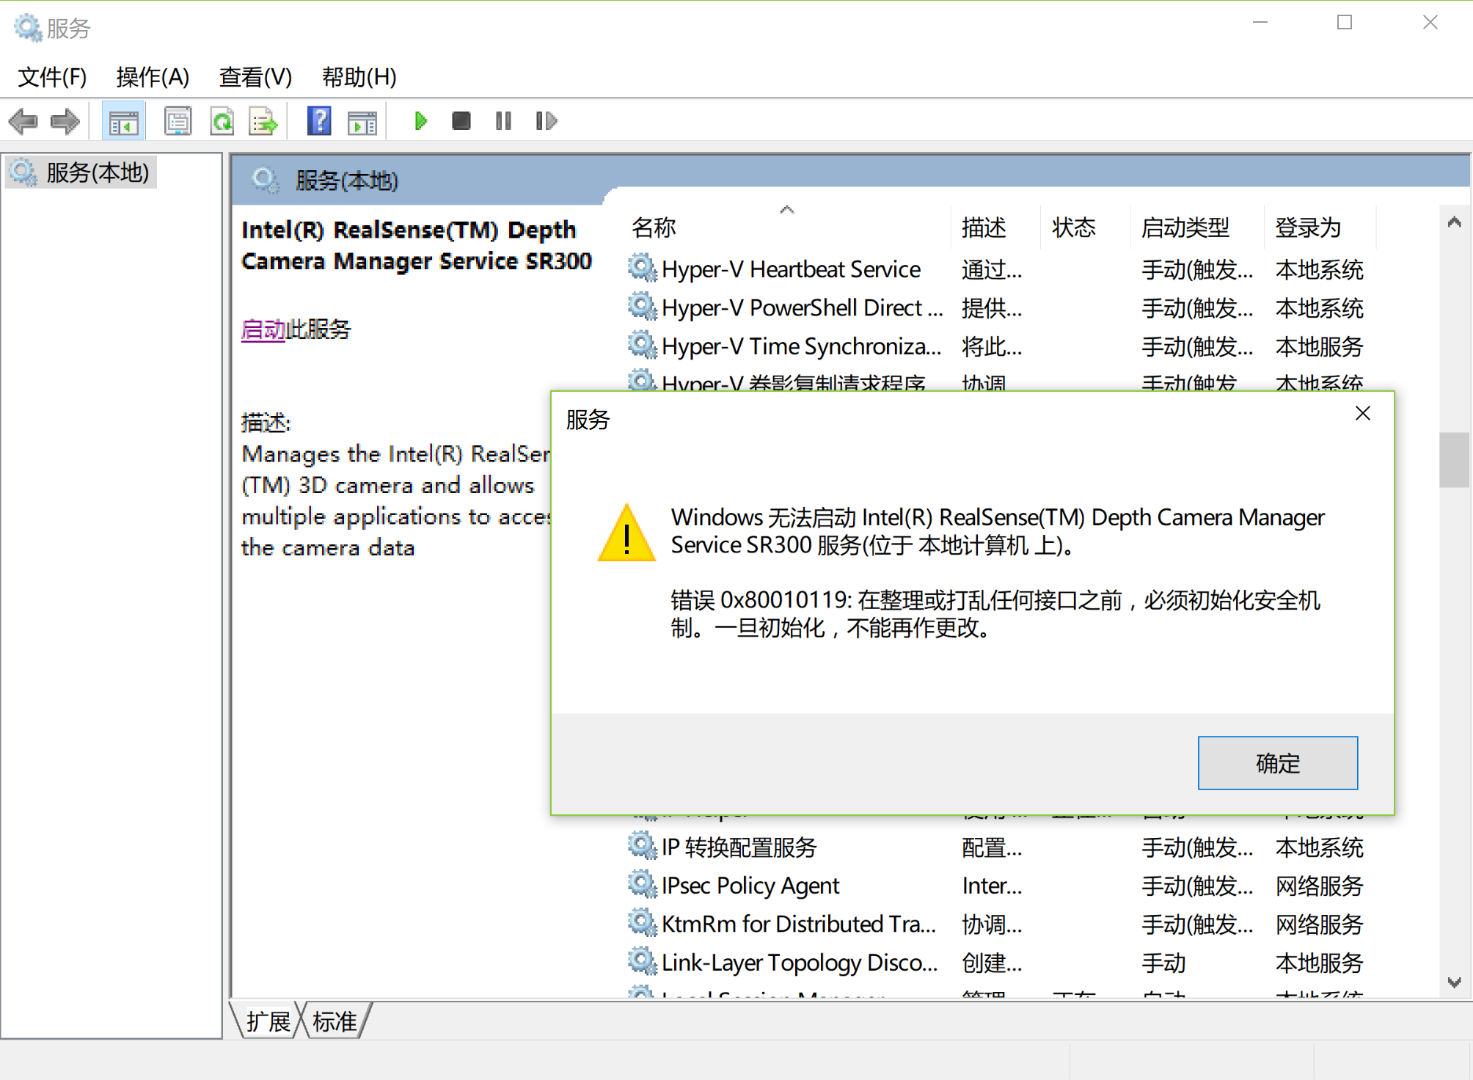Switch to the 标准 tab

tap(334, 1021)
